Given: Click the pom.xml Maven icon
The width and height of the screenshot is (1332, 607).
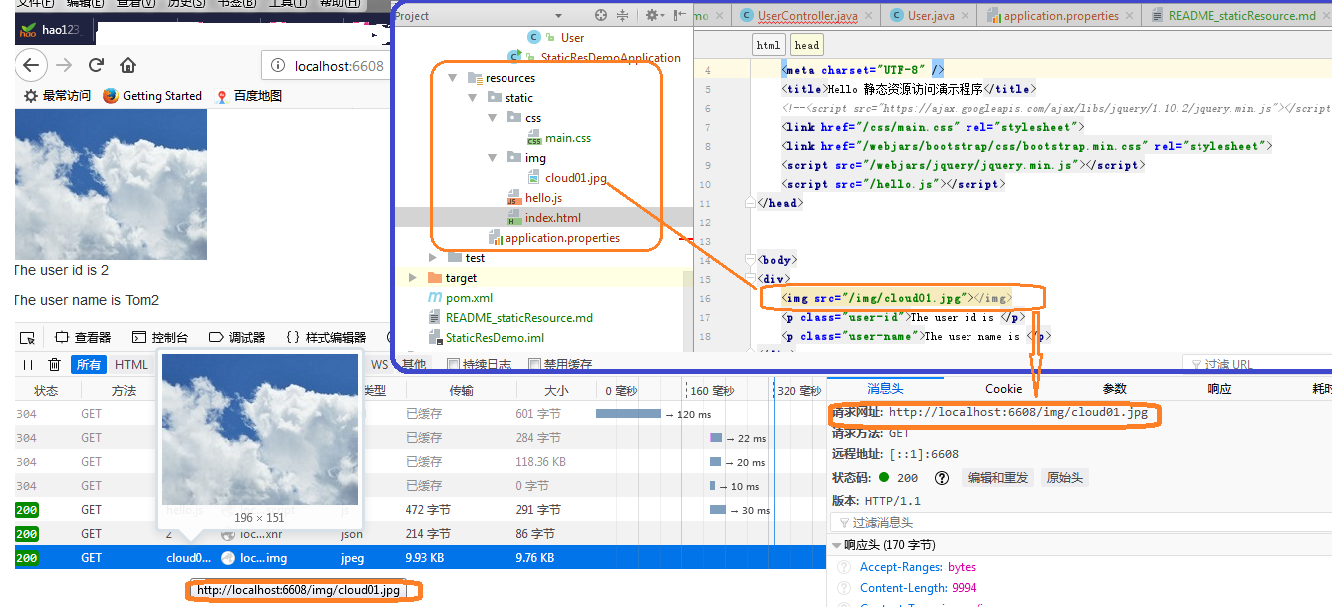Looking at the screenshot, I should pos(434,298).
